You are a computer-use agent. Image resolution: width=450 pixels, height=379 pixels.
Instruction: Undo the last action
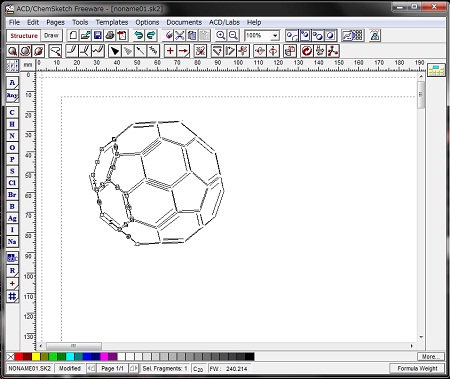pos(139,35)
